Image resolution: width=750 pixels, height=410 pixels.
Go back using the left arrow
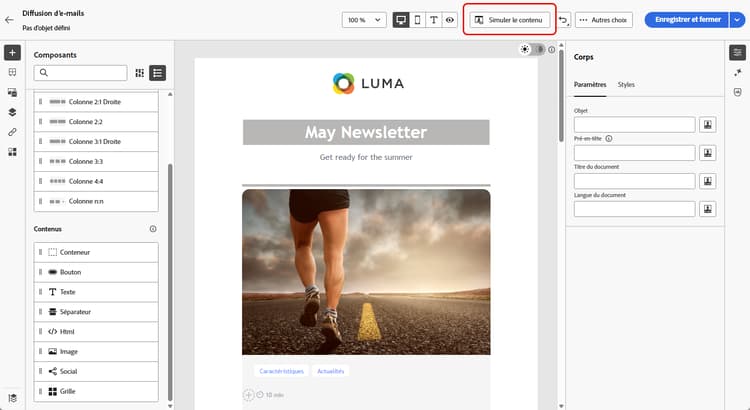pos(9,20)
